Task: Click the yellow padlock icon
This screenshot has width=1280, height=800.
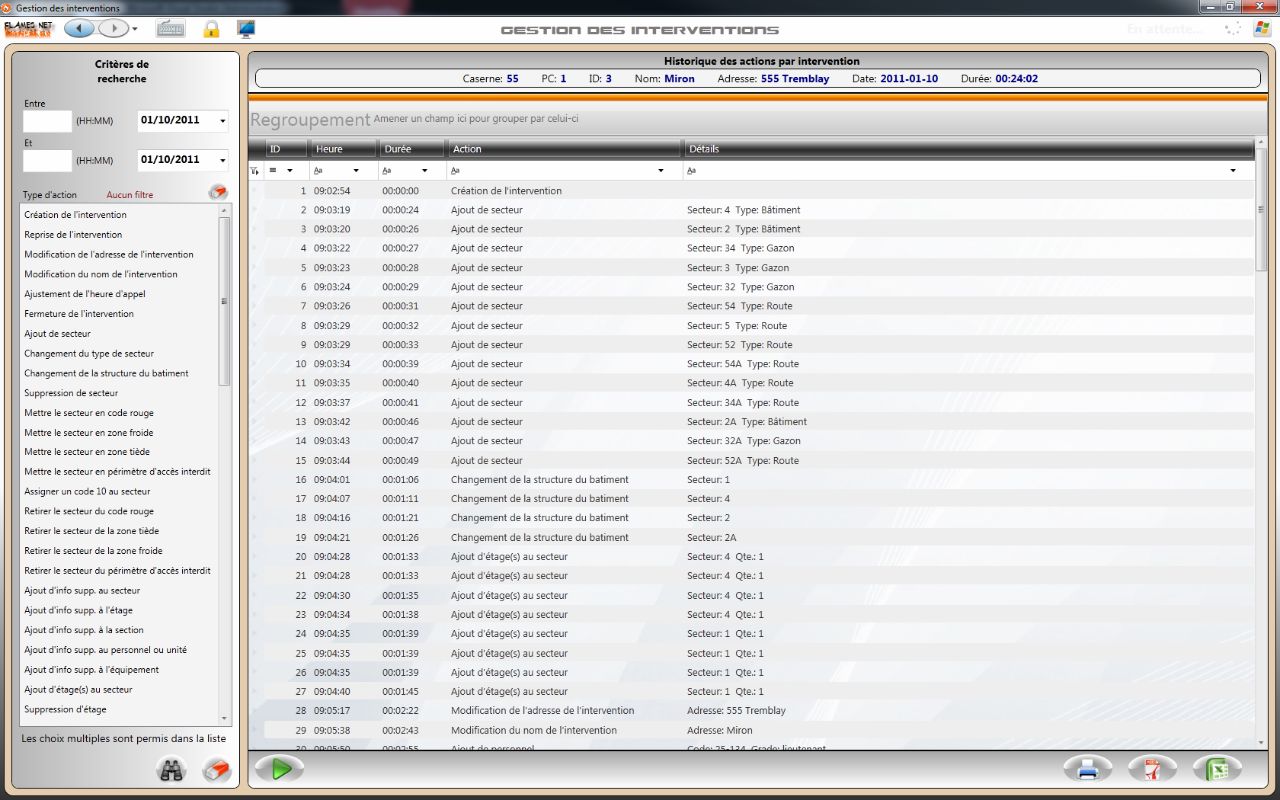Action: tap(211, 29)
